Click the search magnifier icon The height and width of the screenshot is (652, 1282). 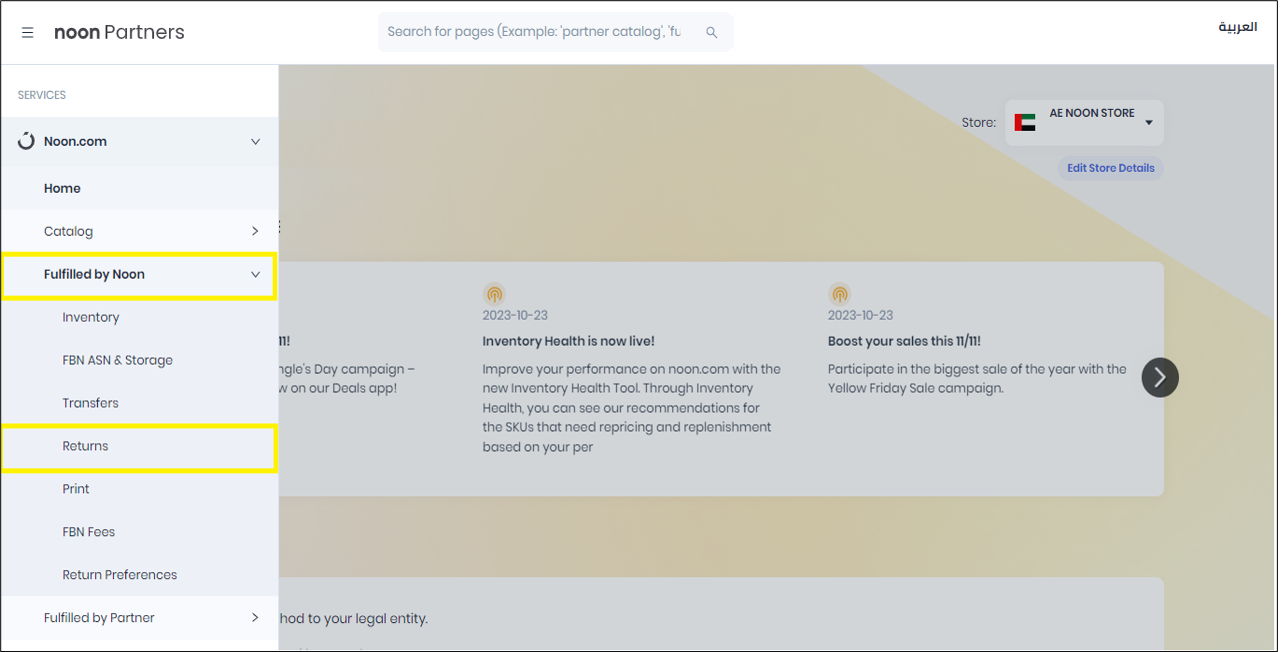[x=712, y=33]
